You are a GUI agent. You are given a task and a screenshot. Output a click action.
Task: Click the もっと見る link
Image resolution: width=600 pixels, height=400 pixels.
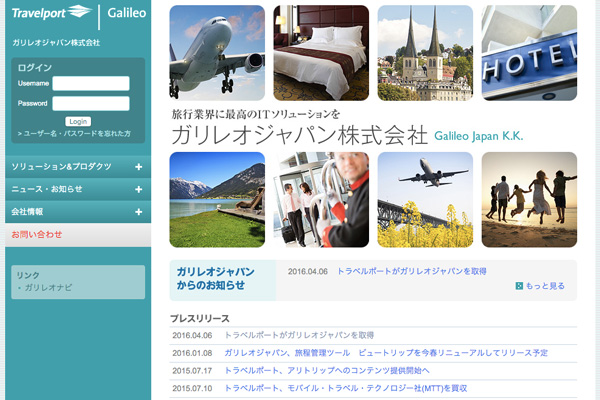click(x=545, y=286)
